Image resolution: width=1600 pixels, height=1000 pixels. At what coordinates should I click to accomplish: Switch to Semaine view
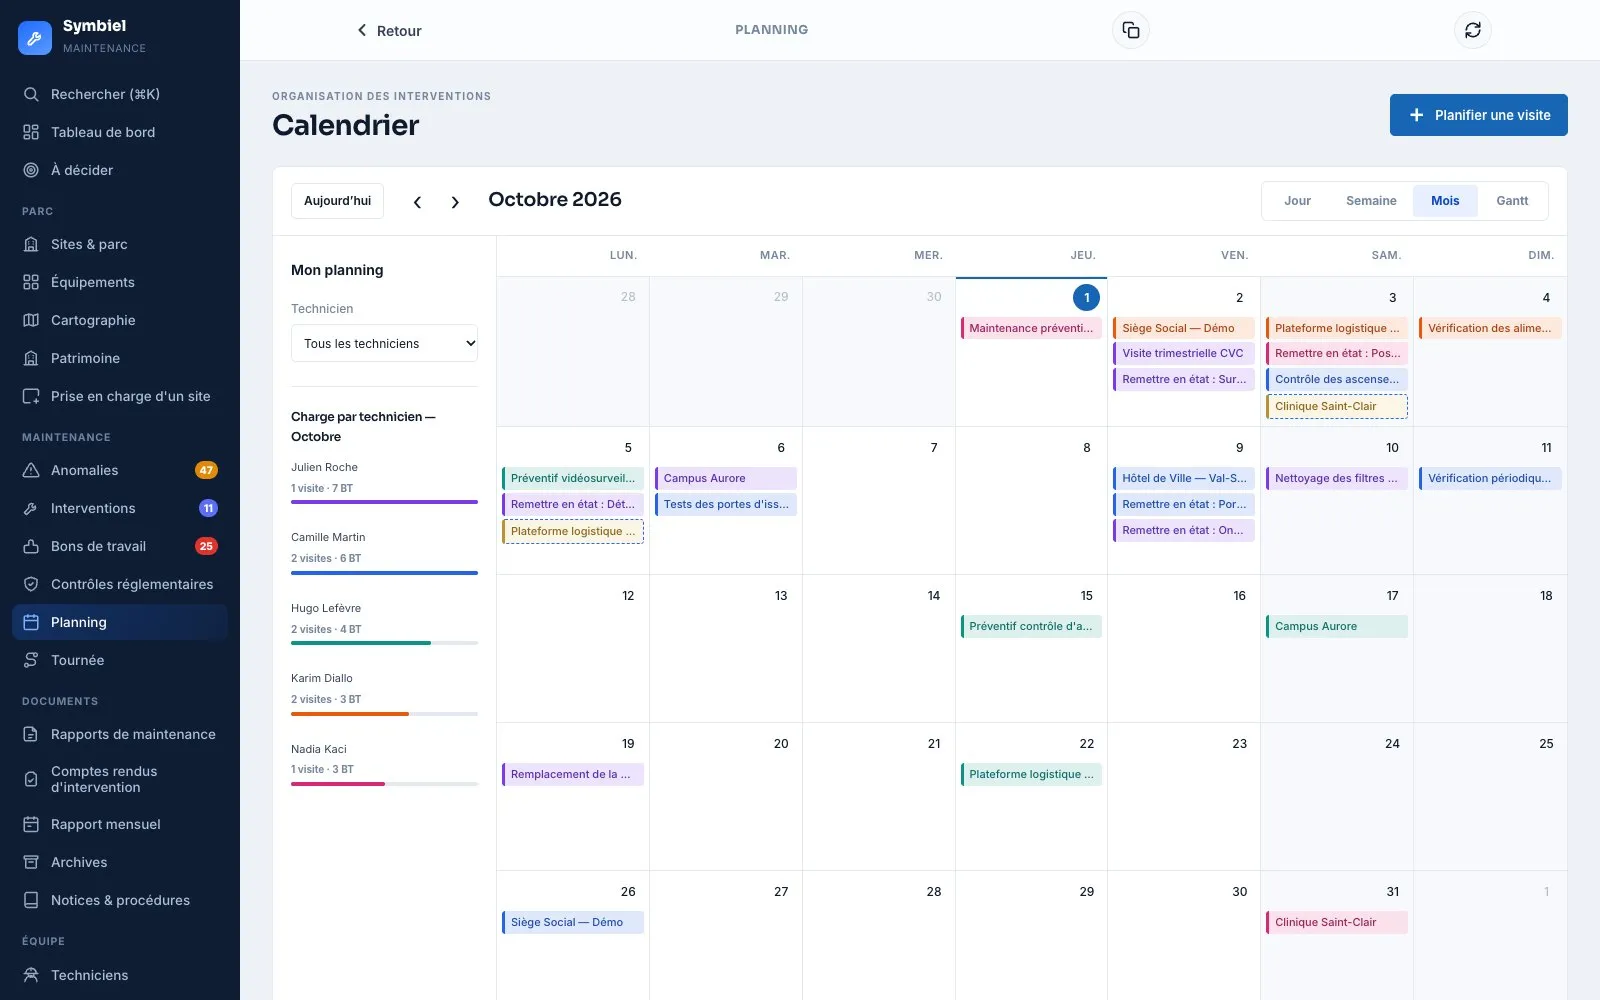(x=1371, y=201)
